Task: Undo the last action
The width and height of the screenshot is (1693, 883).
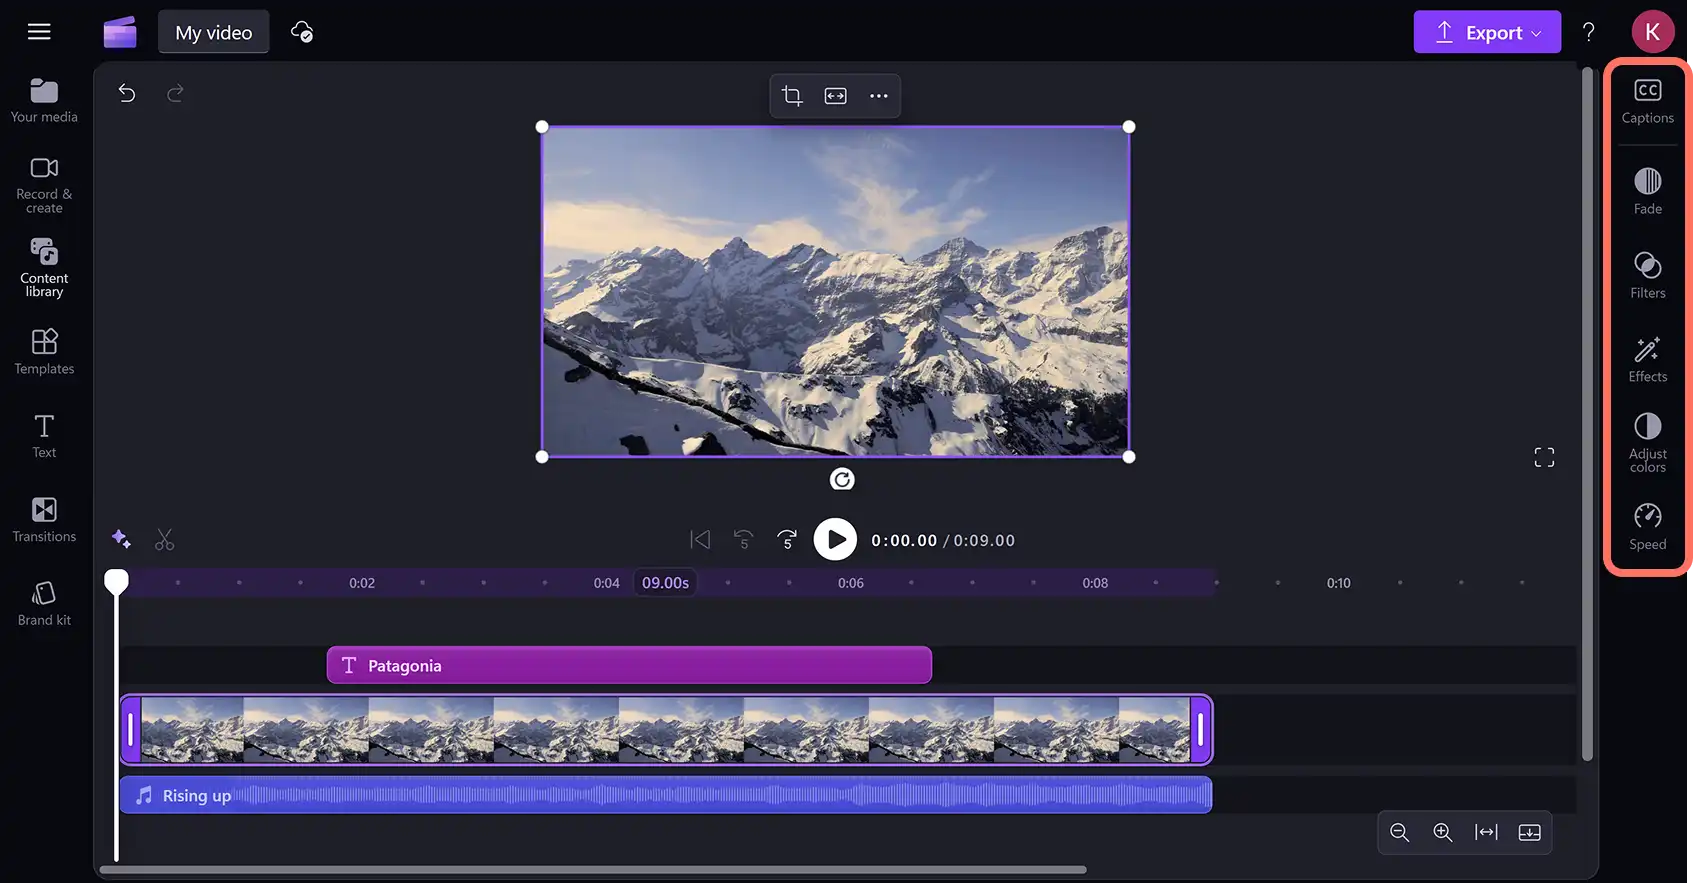Action: 127,93
